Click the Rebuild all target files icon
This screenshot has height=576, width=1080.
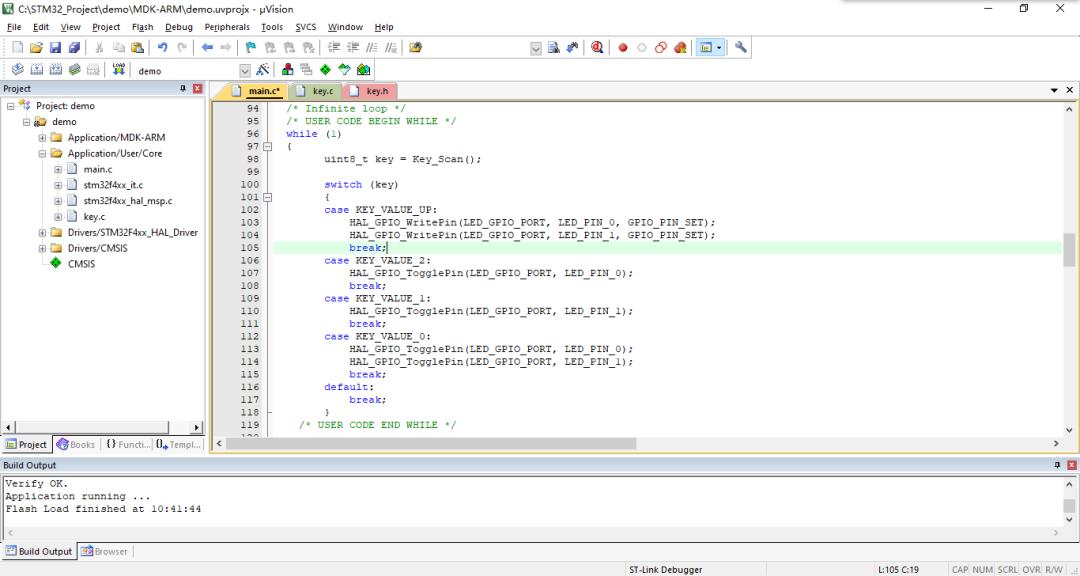(x=56, y=70)
